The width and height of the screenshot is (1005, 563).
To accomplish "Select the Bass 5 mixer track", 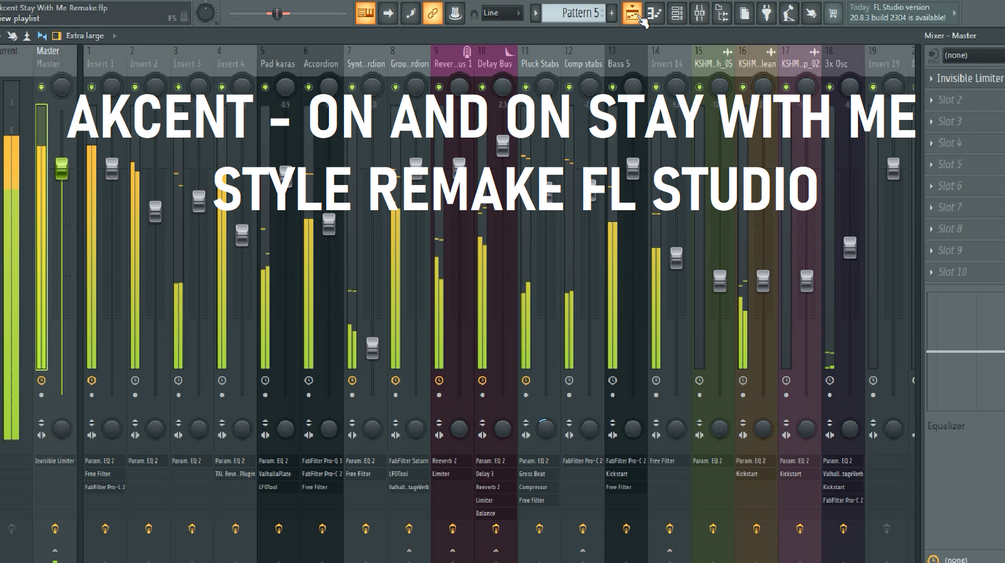I will pos(619,63).
